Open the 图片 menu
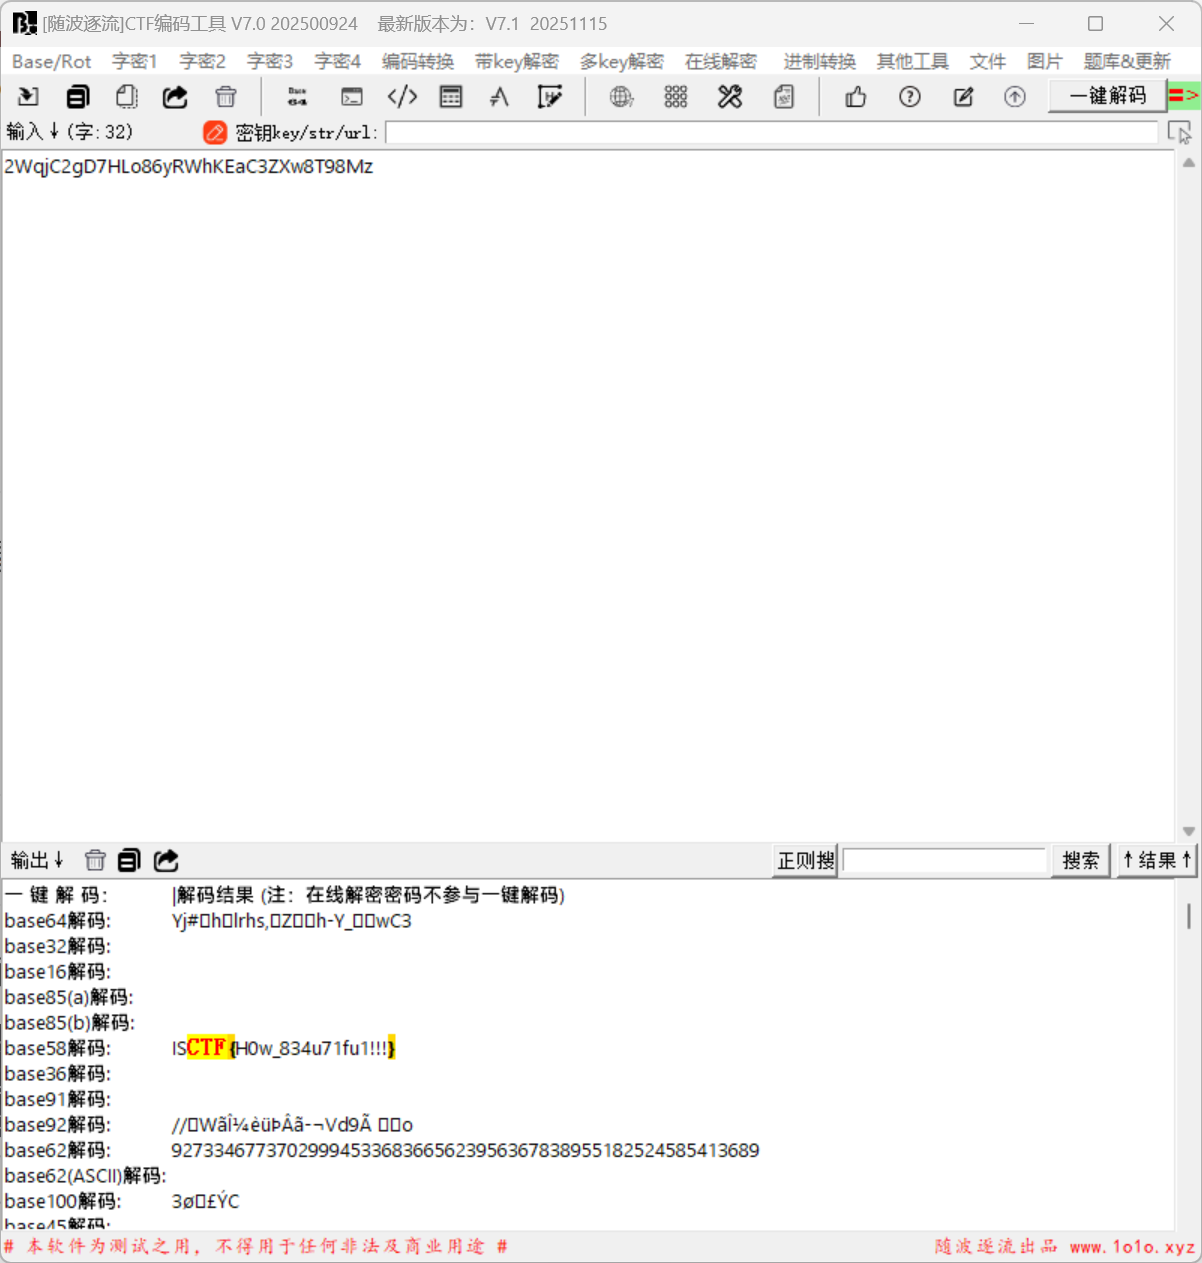Screen dimensions: 1202x1263 point(1045,62)
